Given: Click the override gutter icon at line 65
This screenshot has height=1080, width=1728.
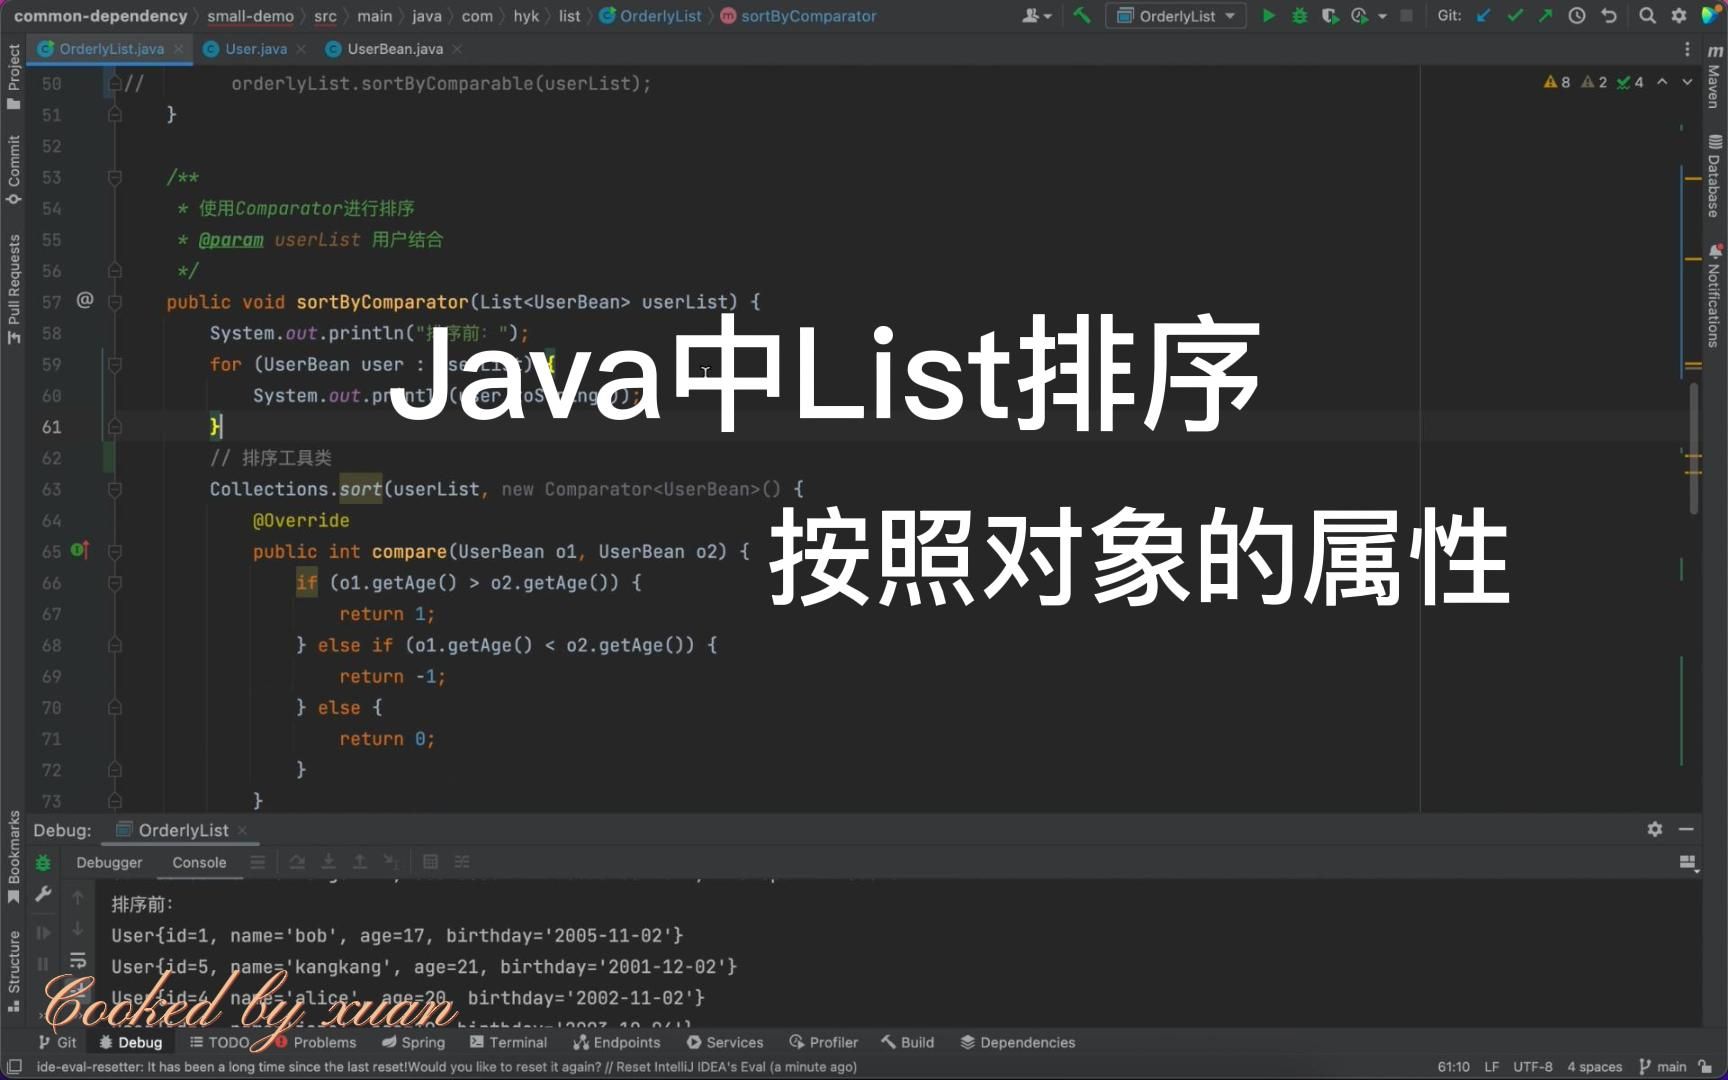Looking at the screenshot, I should (80, 550).
